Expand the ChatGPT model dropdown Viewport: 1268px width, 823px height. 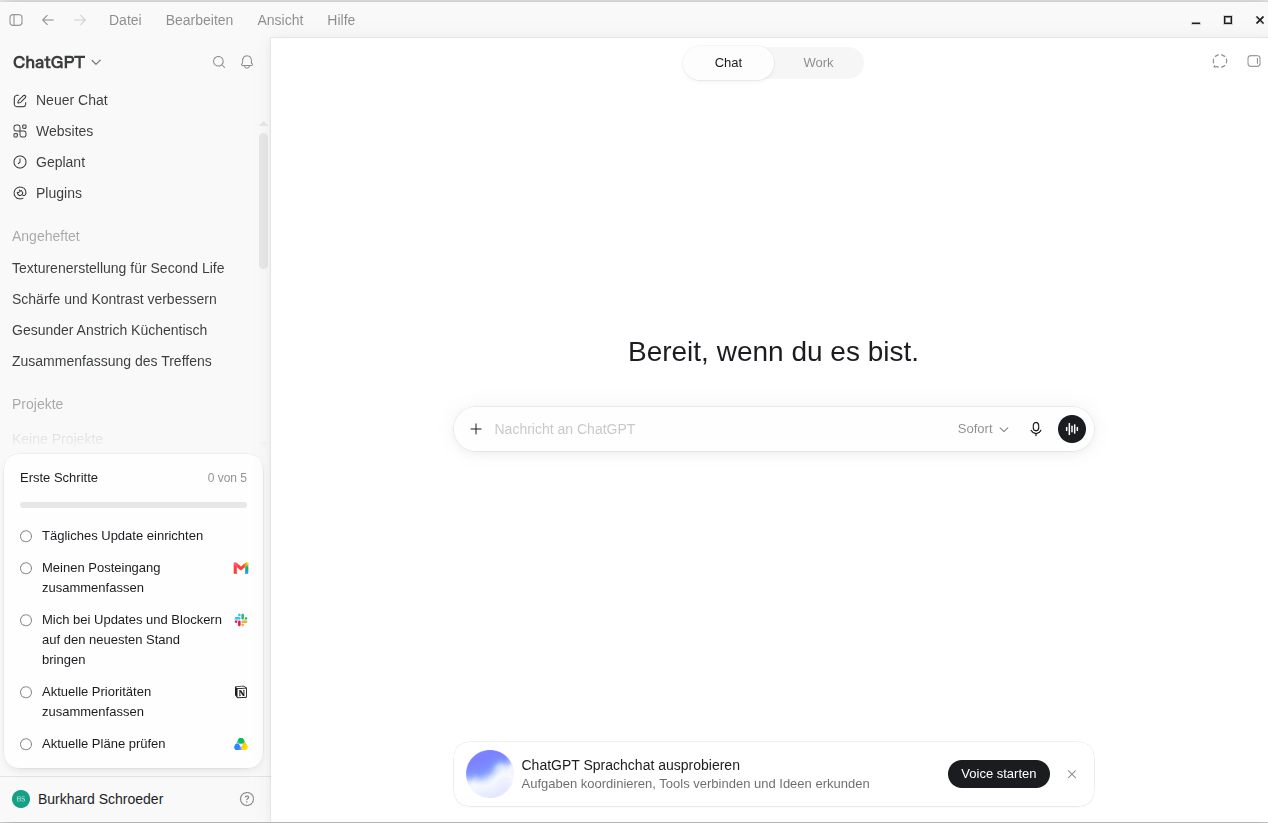58,62
